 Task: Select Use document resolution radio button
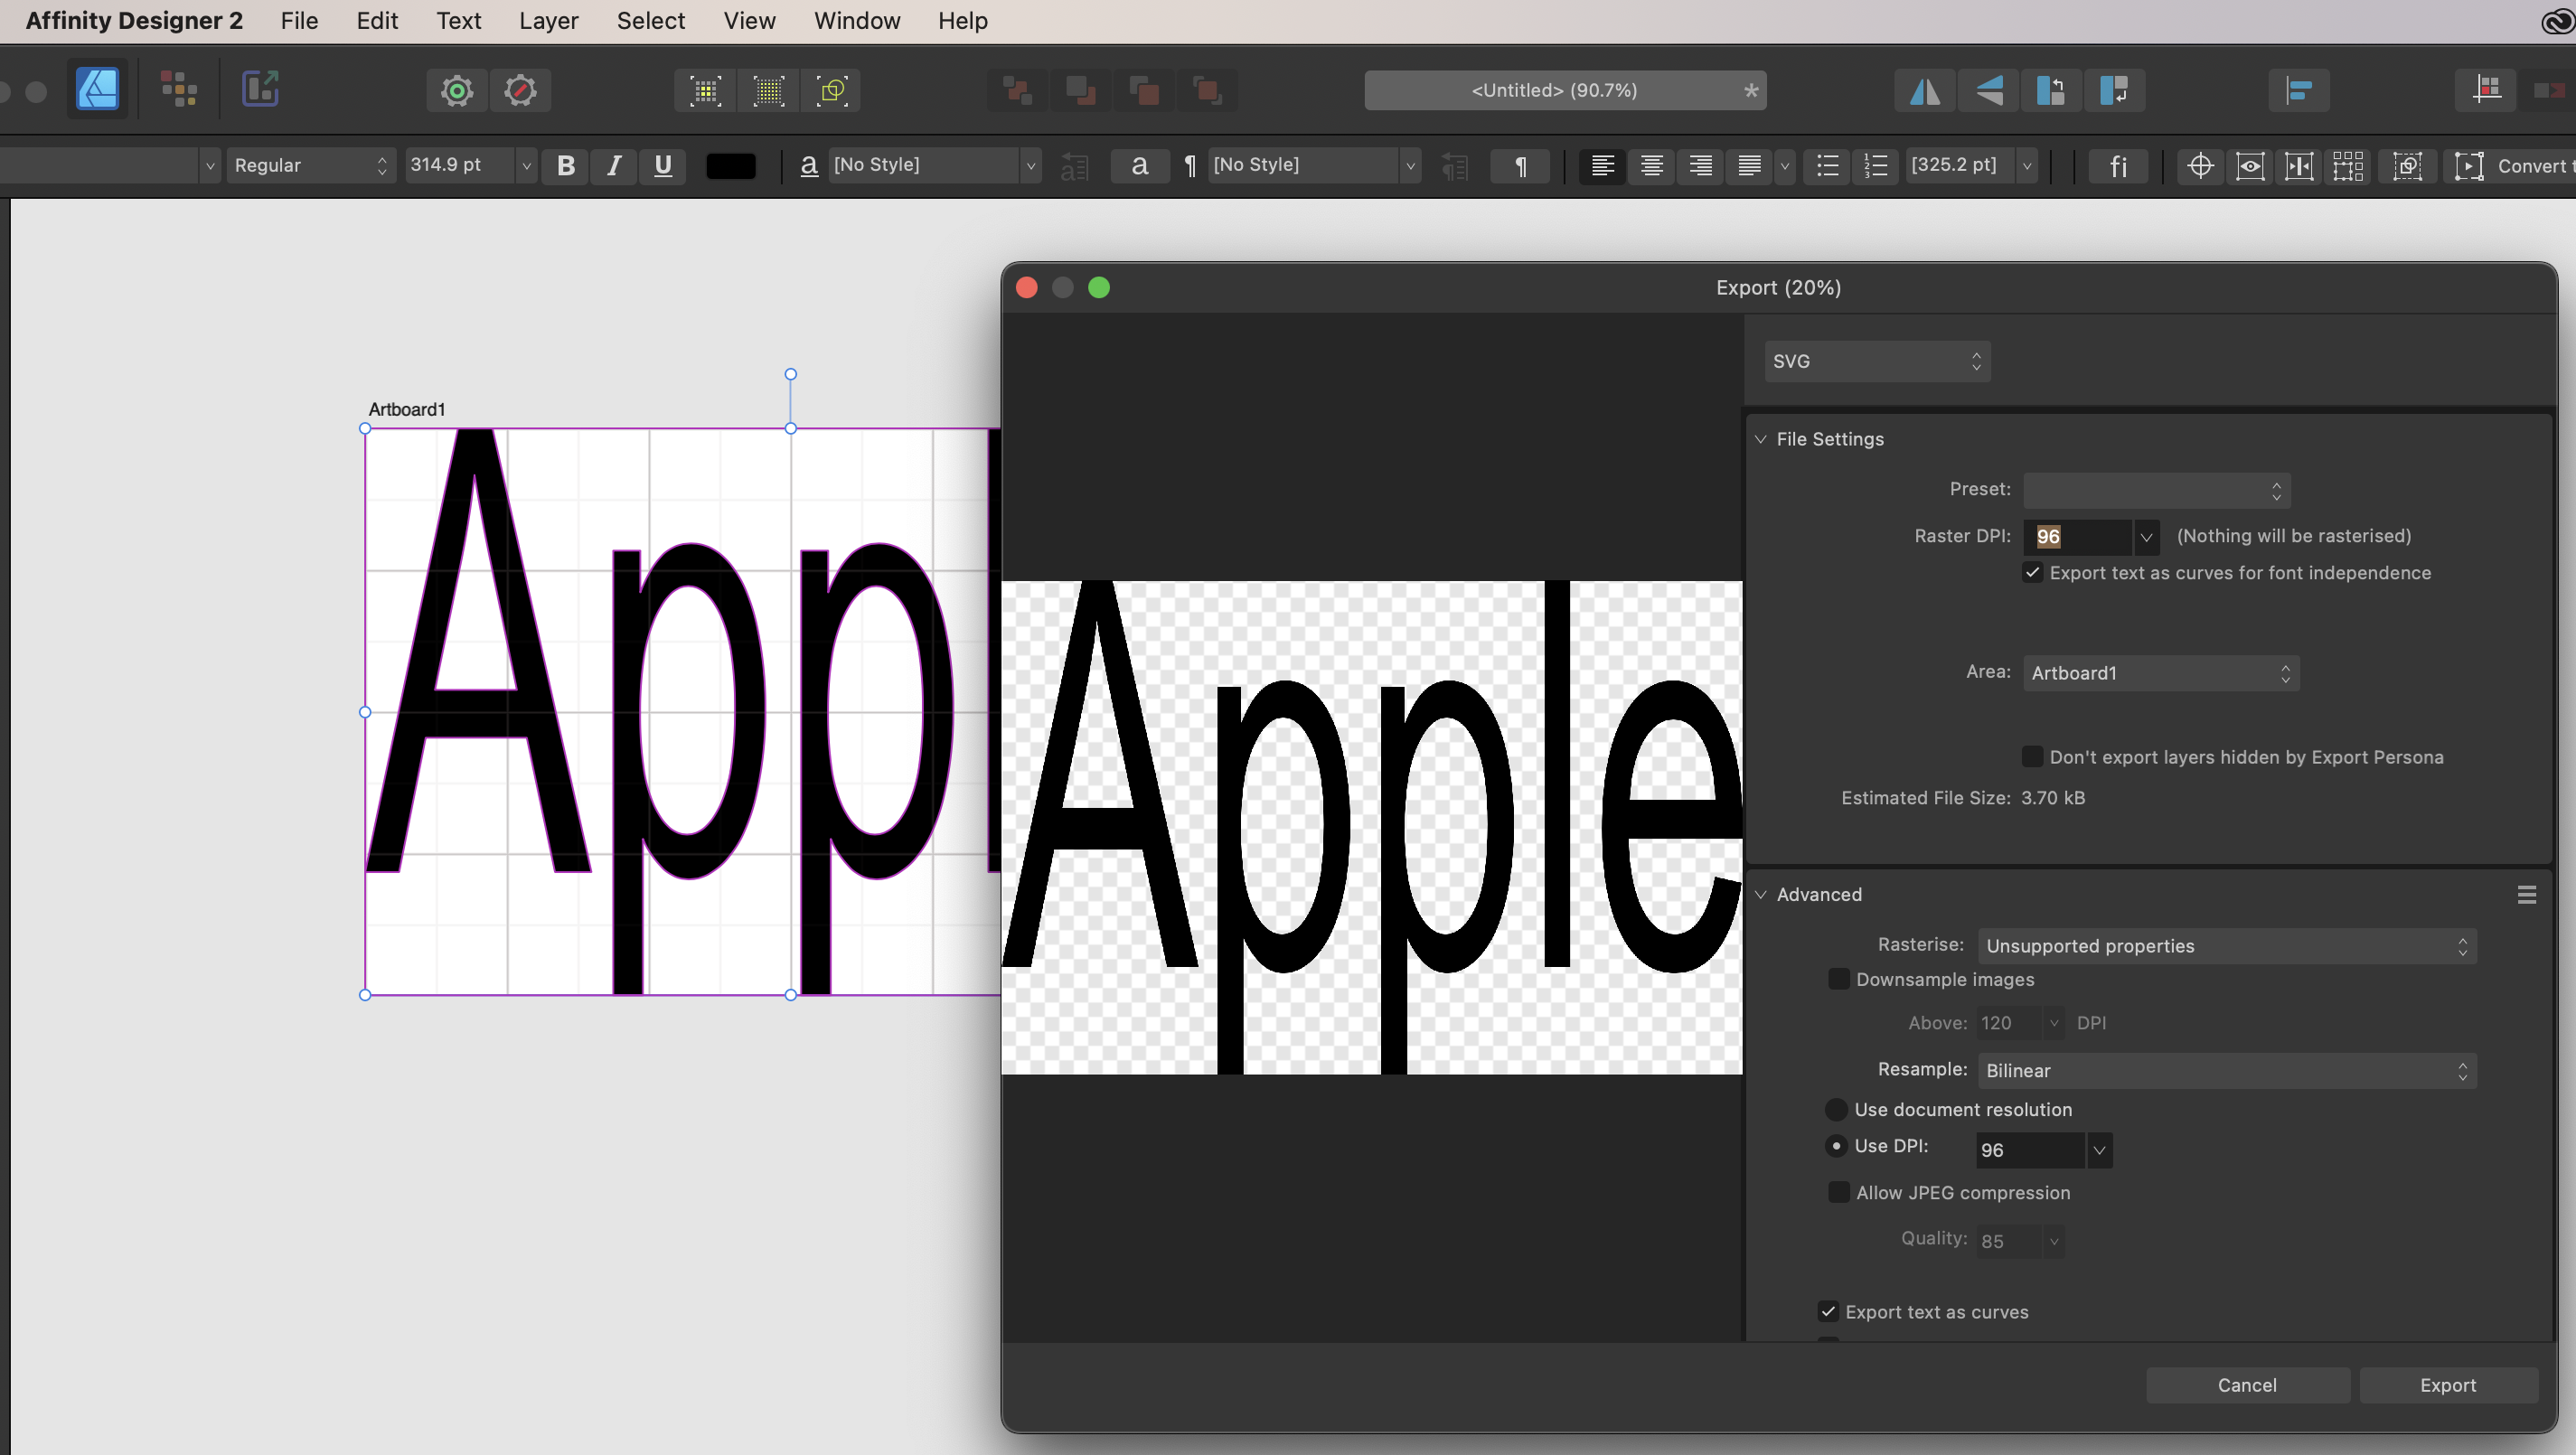[1836, 1109]
